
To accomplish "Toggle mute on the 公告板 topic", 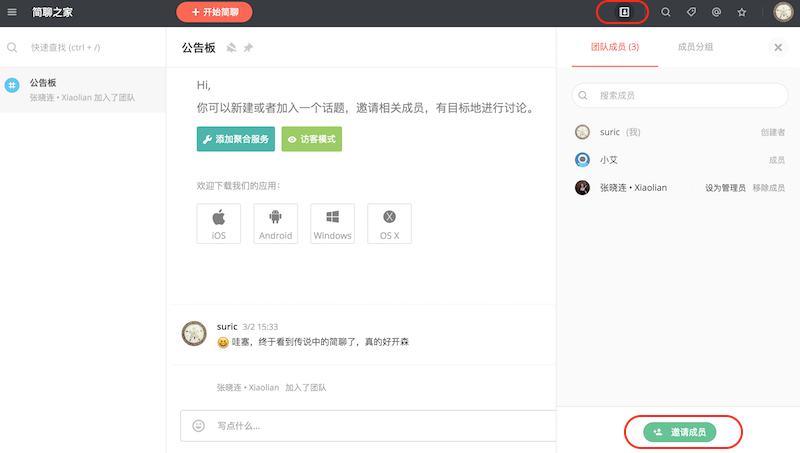I will tap(231, 47).
